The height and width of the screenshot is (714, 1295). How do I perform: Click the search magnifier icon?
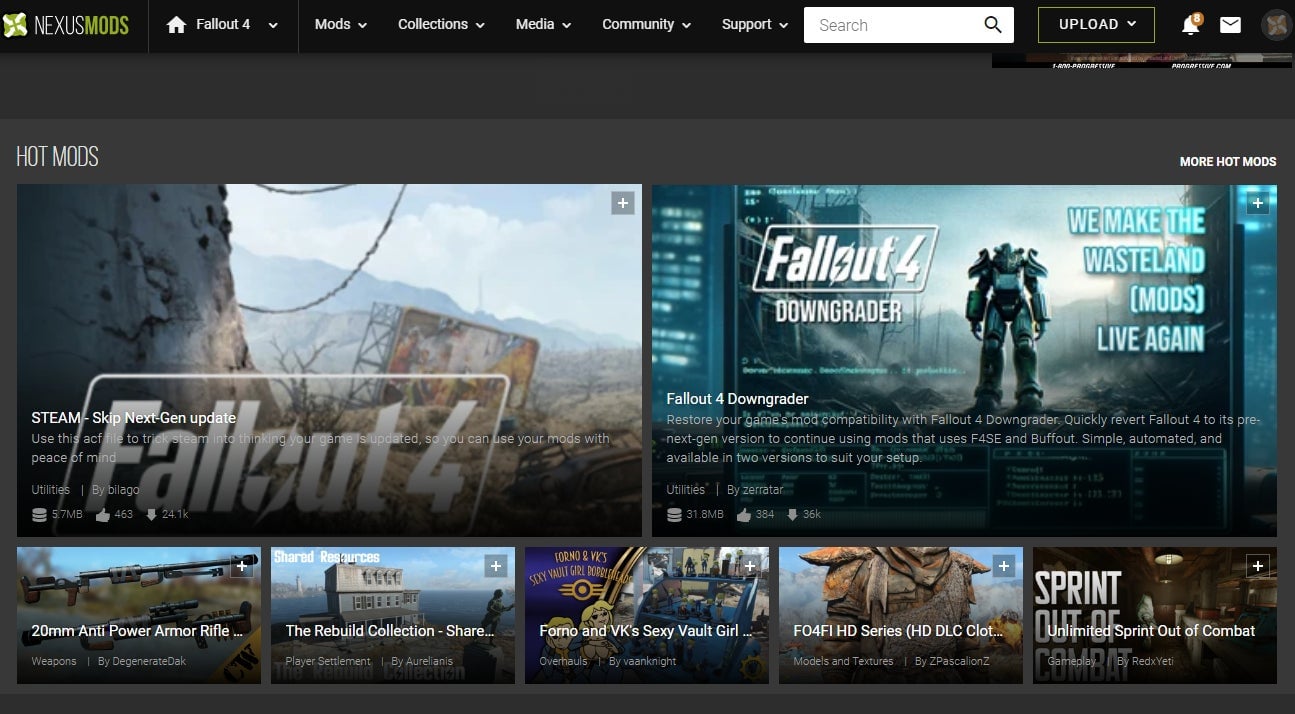[x=991, y=24]
